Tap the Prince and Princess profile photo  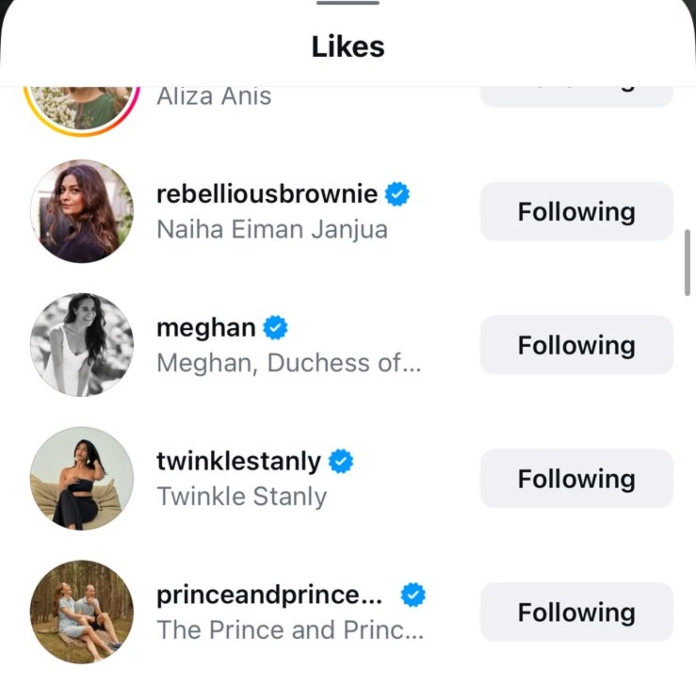point(82,612)
